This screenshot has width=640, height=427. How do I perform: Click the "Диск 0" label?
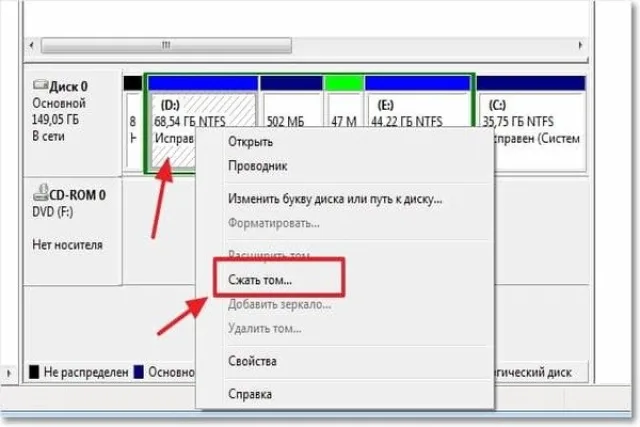[68, 87]
